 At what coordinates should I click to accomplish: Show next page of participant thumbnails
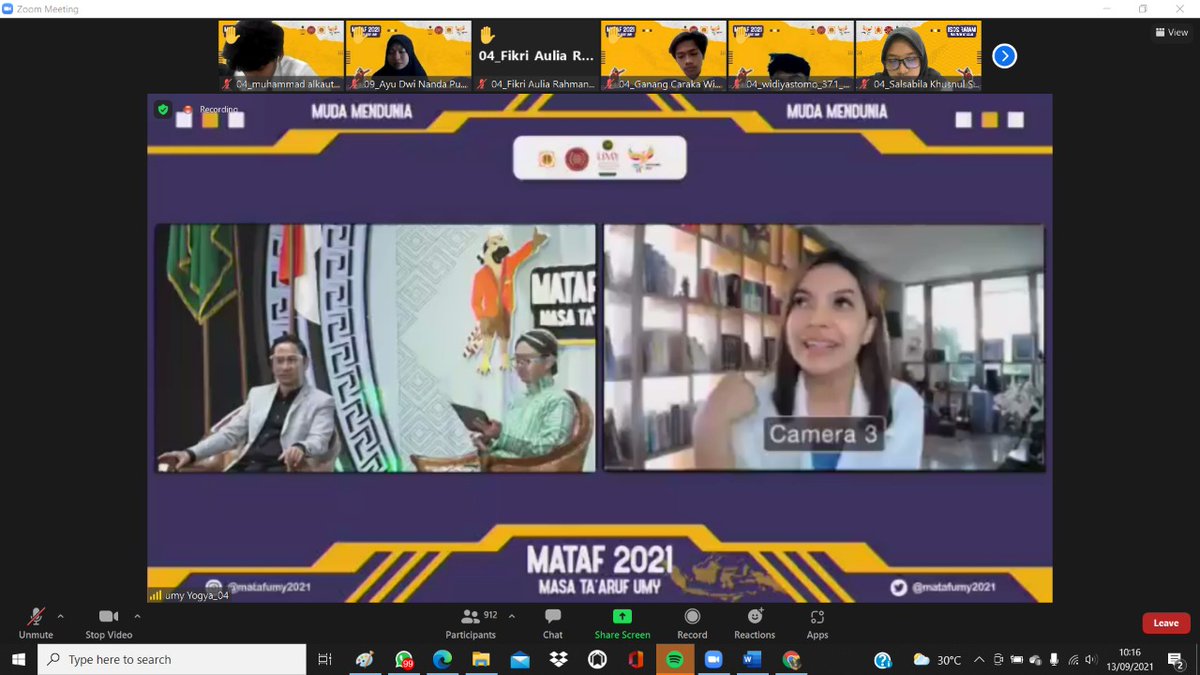pos(1004,56)
